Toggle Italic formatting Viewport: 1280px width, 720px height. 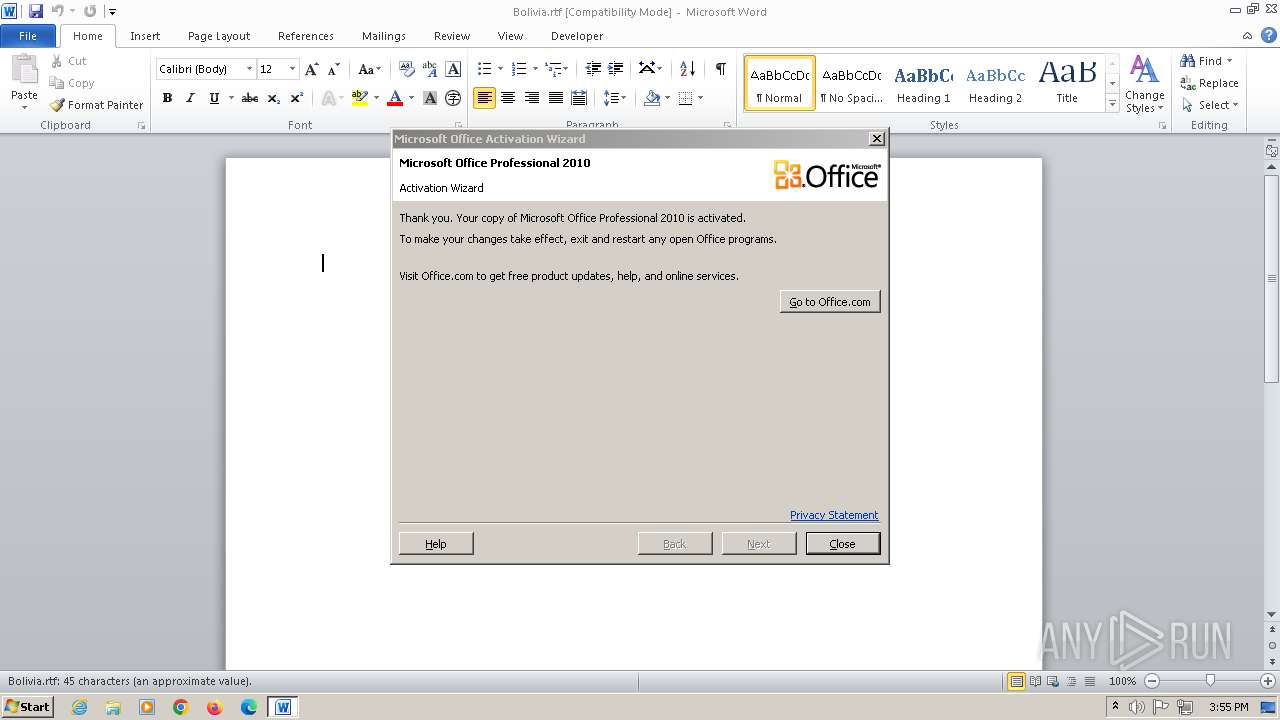coord(190,98)
